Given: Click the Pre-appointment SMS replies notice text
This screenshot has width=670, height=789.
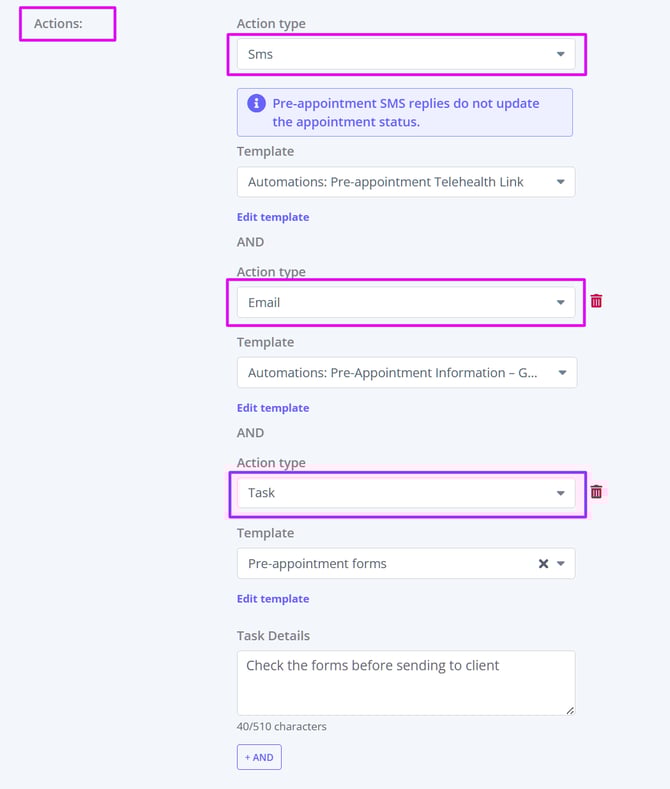Looking at the screenshot, I should click(406, 112).
